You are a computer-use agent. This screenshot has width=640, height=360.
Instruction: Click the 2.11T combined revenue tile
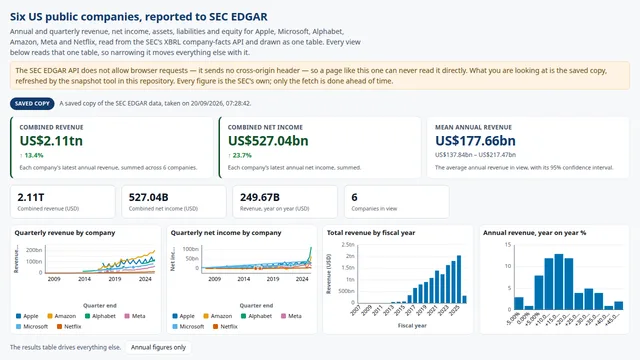point(63,202)
